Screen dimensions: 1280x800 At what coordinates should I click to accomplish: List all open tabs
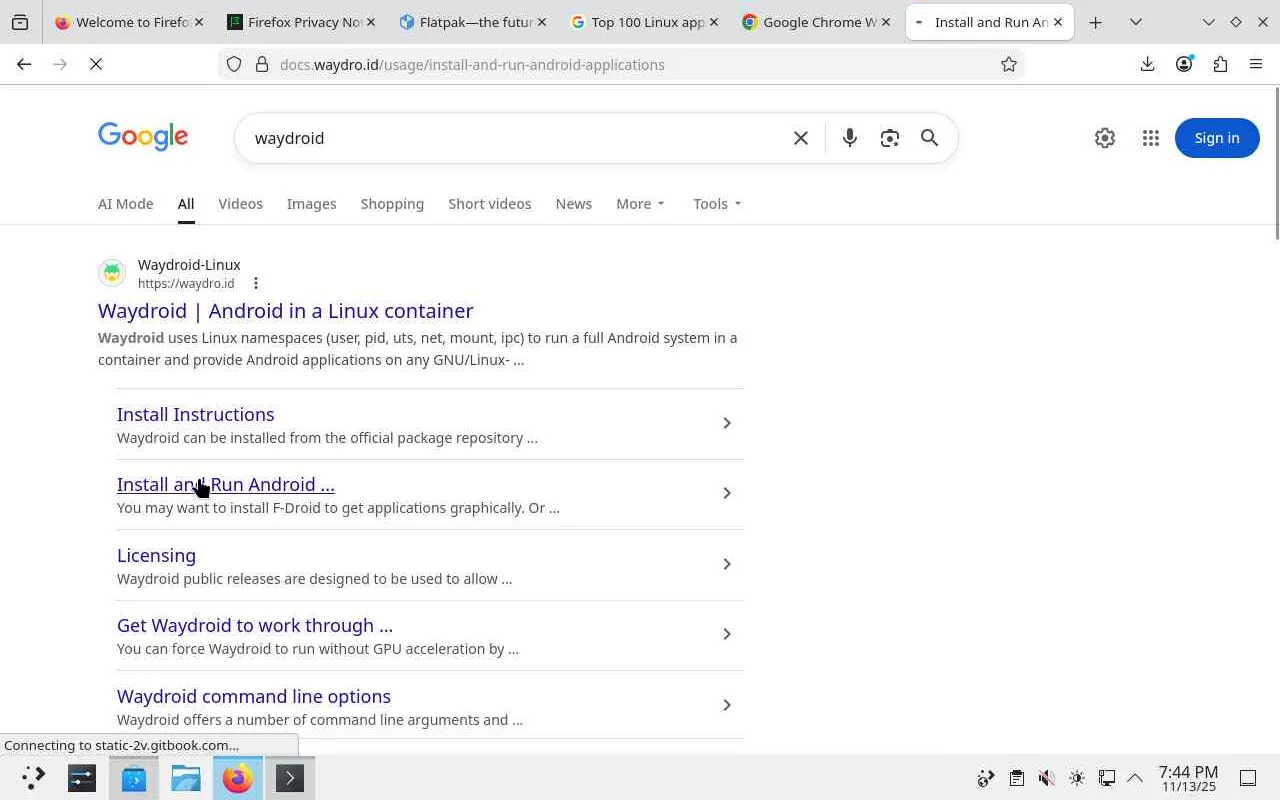(x=1136, y=22)
